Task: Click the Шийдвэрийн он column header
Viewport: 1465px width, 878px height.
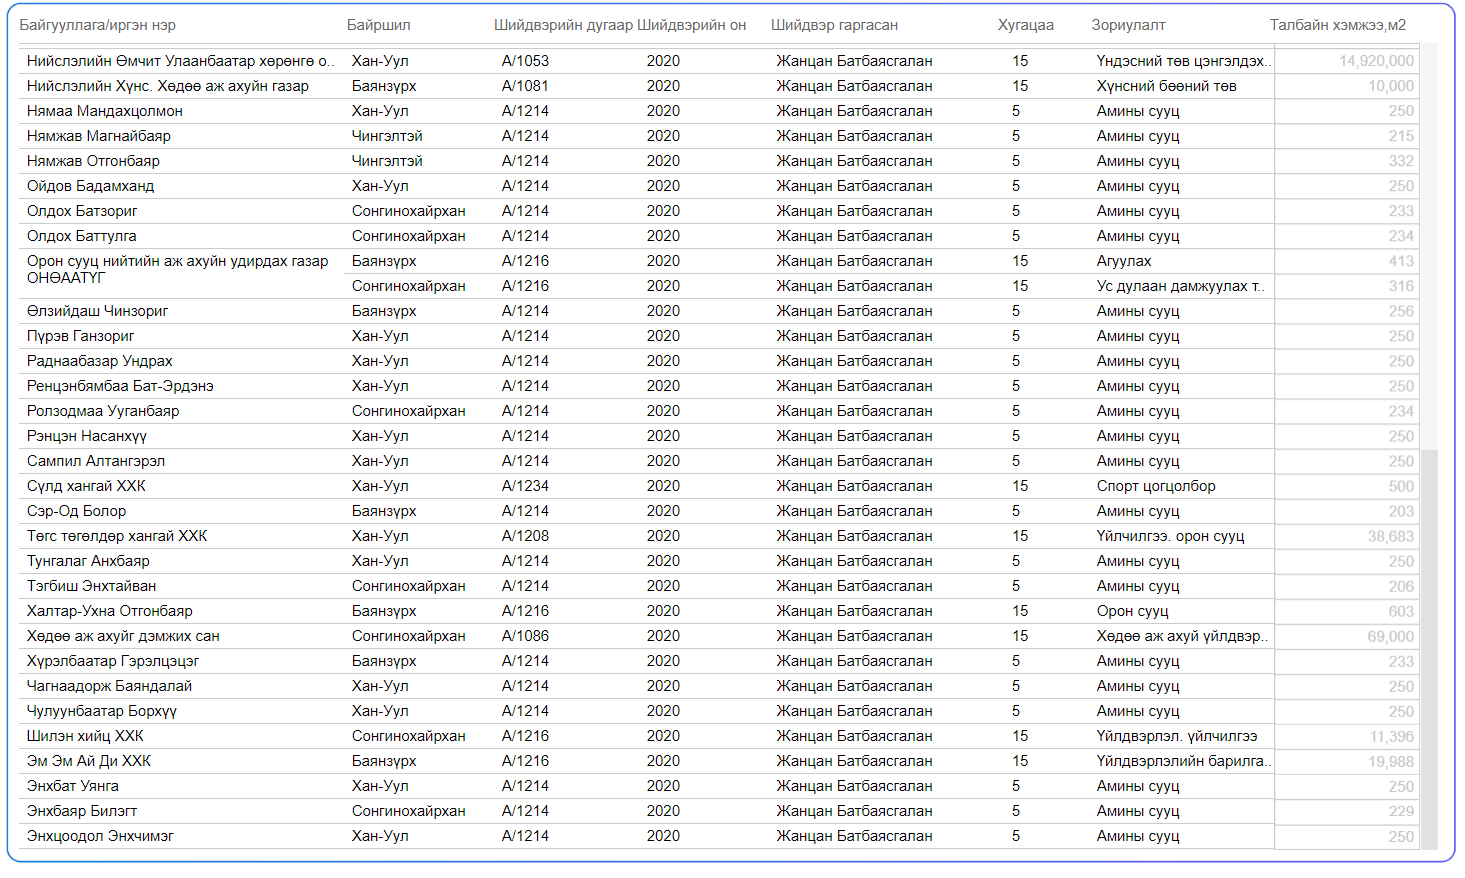Action: coord(691,25)
